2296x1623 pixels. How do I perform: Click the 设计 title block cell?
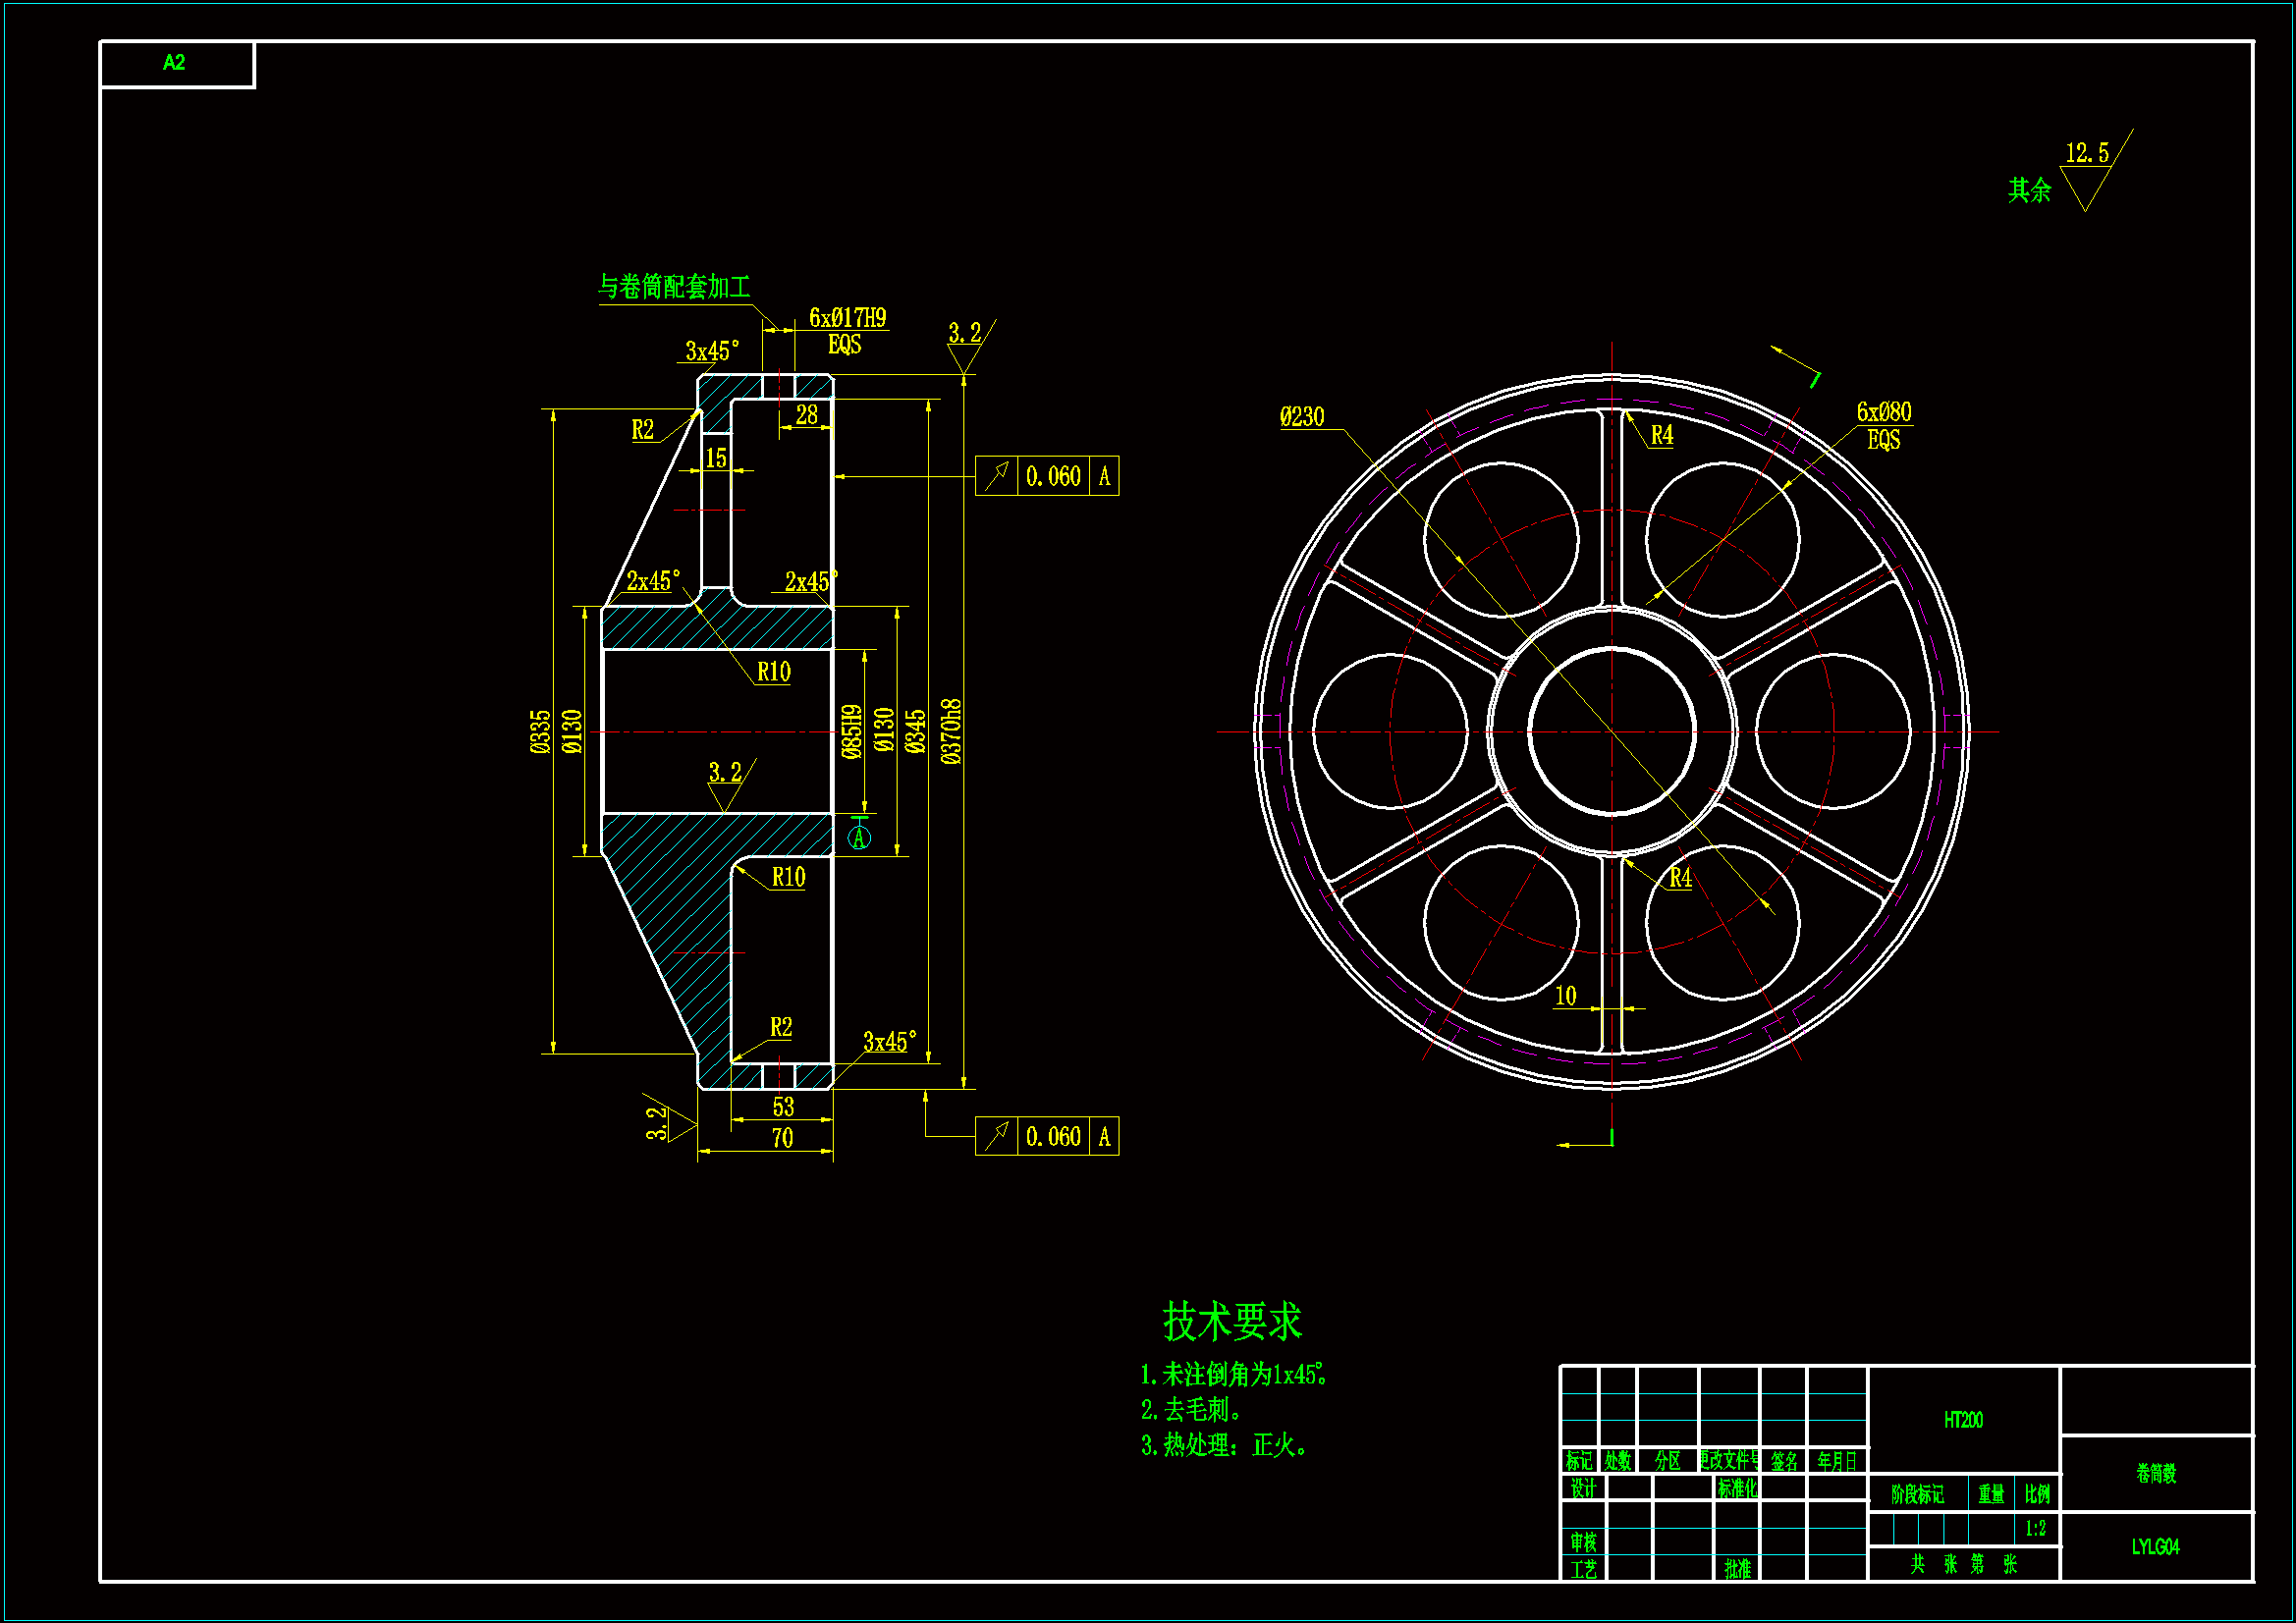(x=1582, y=1488)
